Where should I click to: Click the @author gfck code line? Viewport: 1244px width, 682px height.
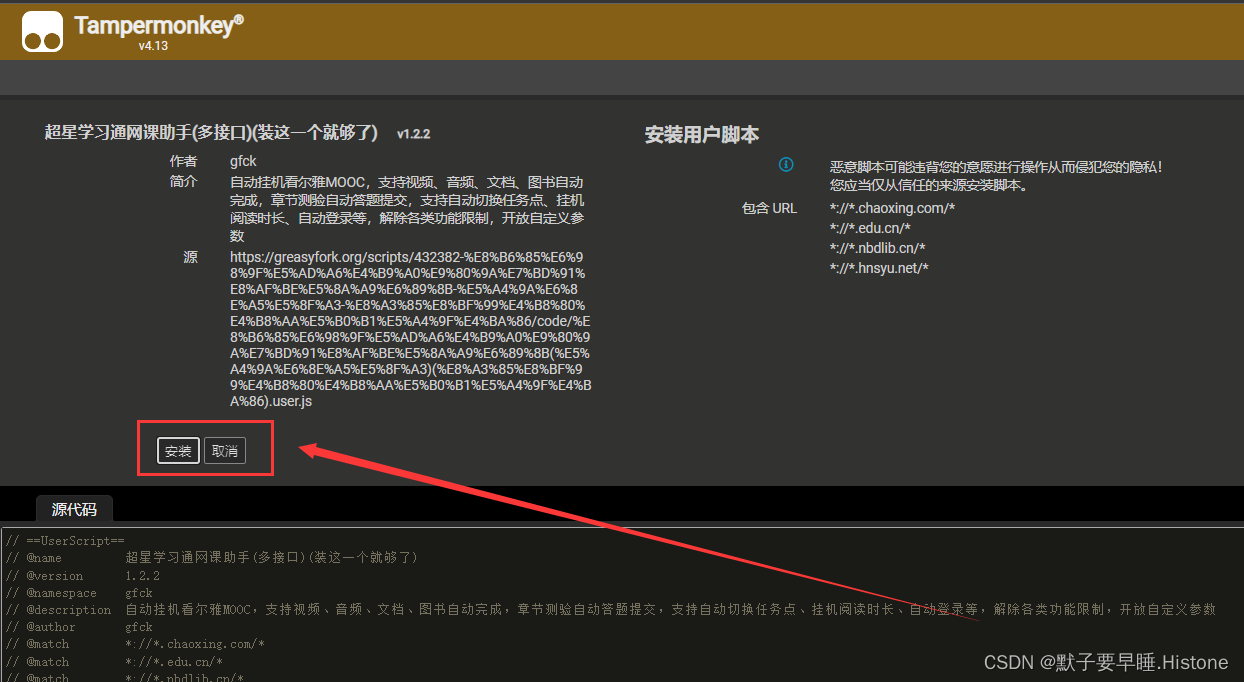(80, 627)
